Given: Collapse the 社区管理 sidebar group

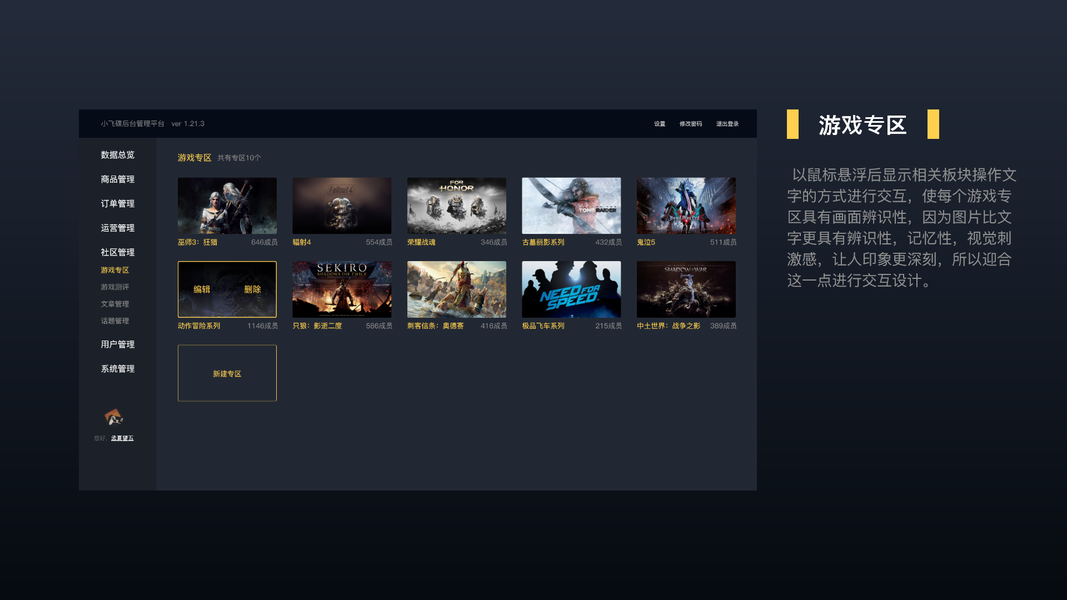Looking at the screenshot, I should [118, 252].
